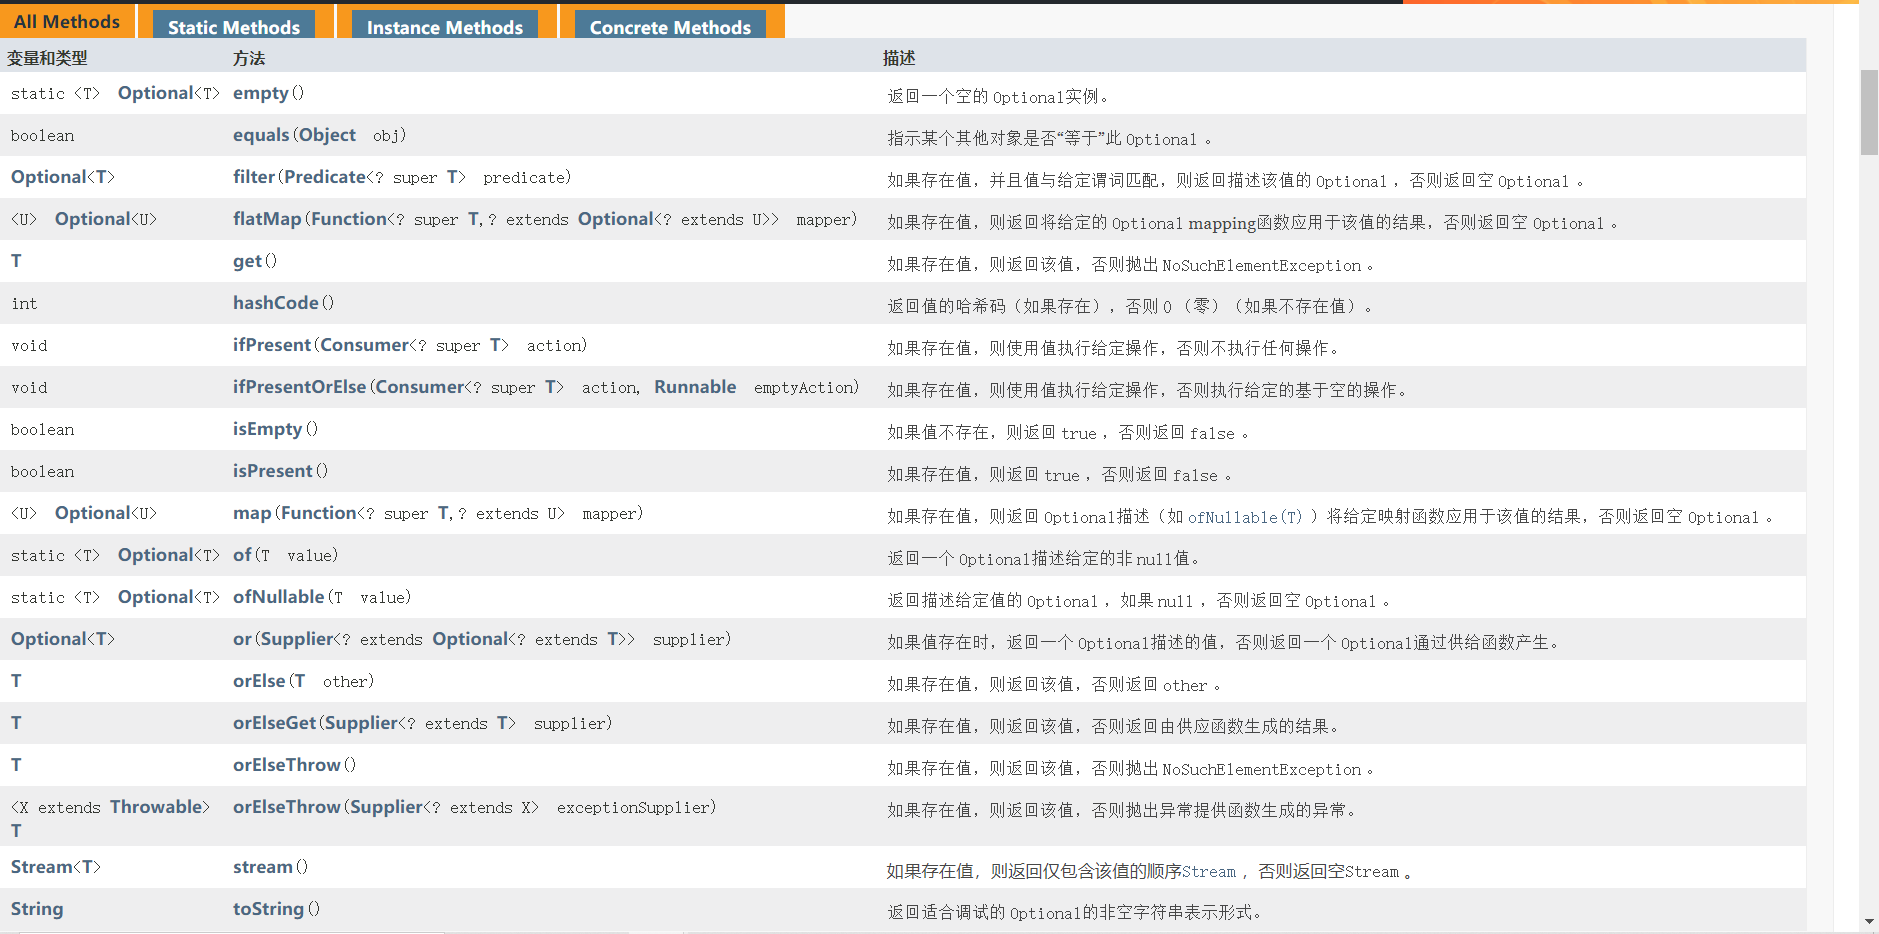Click the int return type of hashCode
1879x934 pixels.
point(24,304)
